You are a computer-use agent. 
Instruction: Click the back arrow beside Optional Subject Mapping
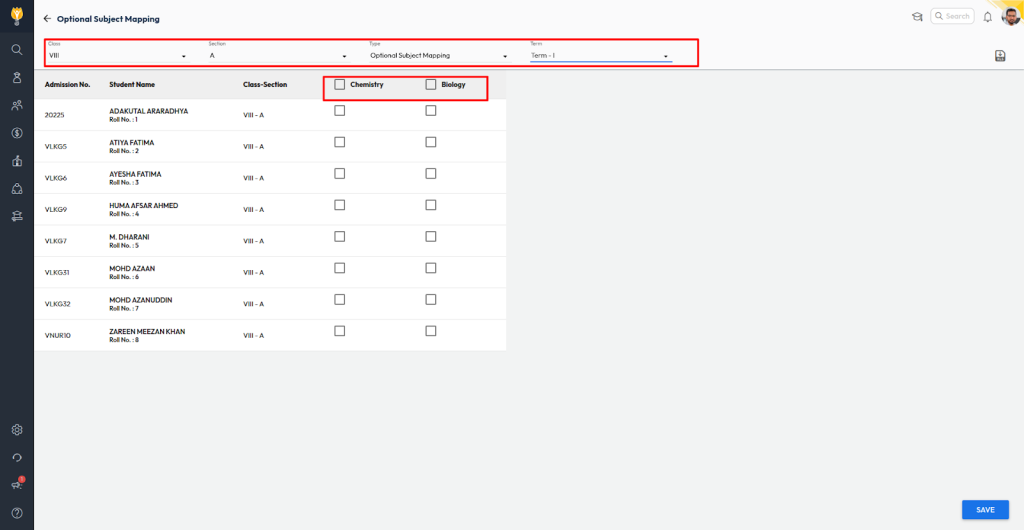[x=47, y=19]
